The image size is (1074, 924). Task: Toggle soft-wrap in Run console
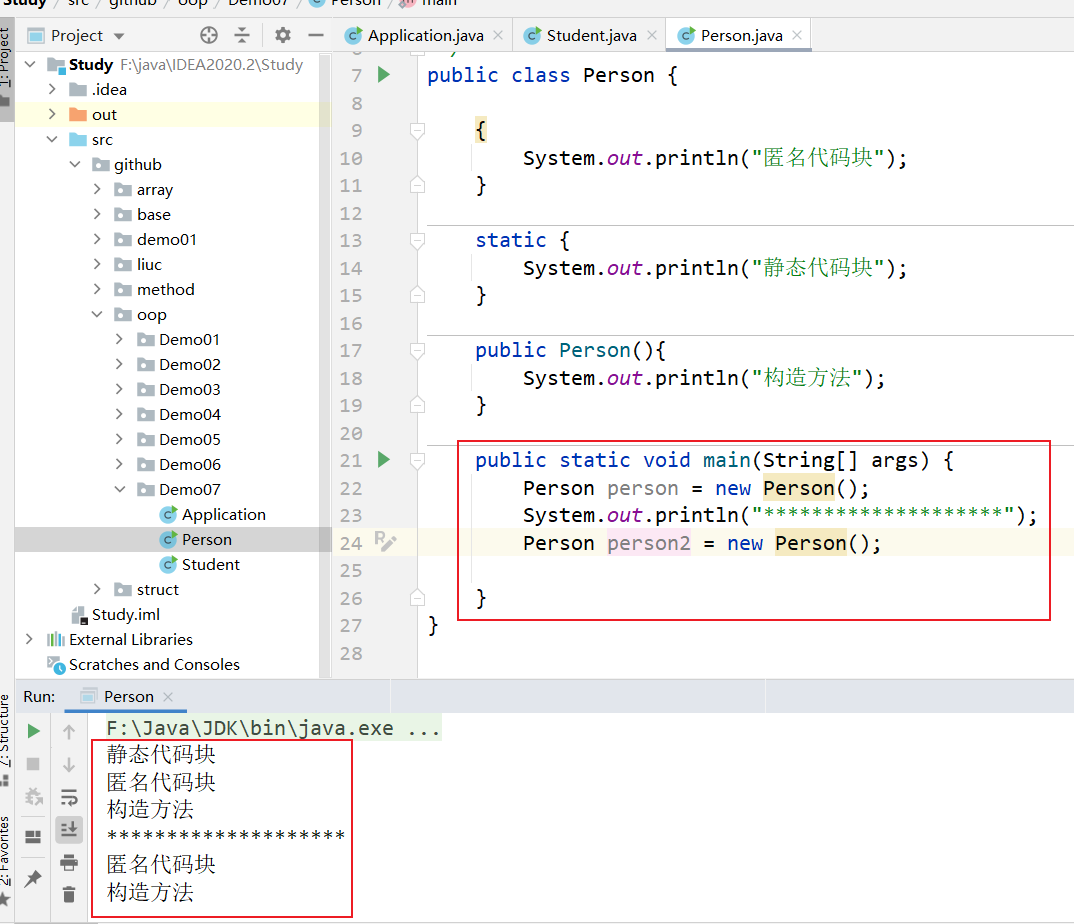coord(69,797)
